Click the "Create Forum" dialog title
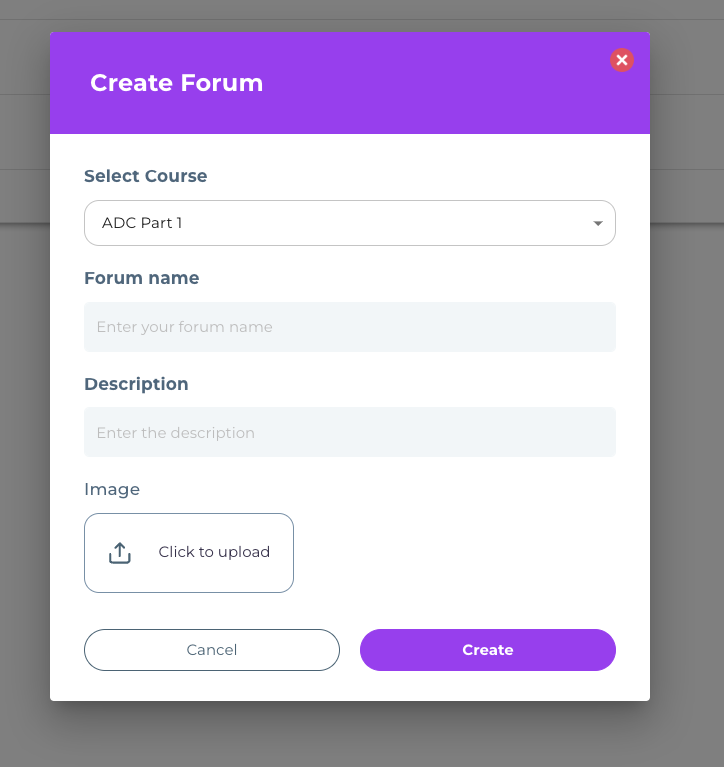This screenshot has height=767, width=724. (x=177, y=83)
